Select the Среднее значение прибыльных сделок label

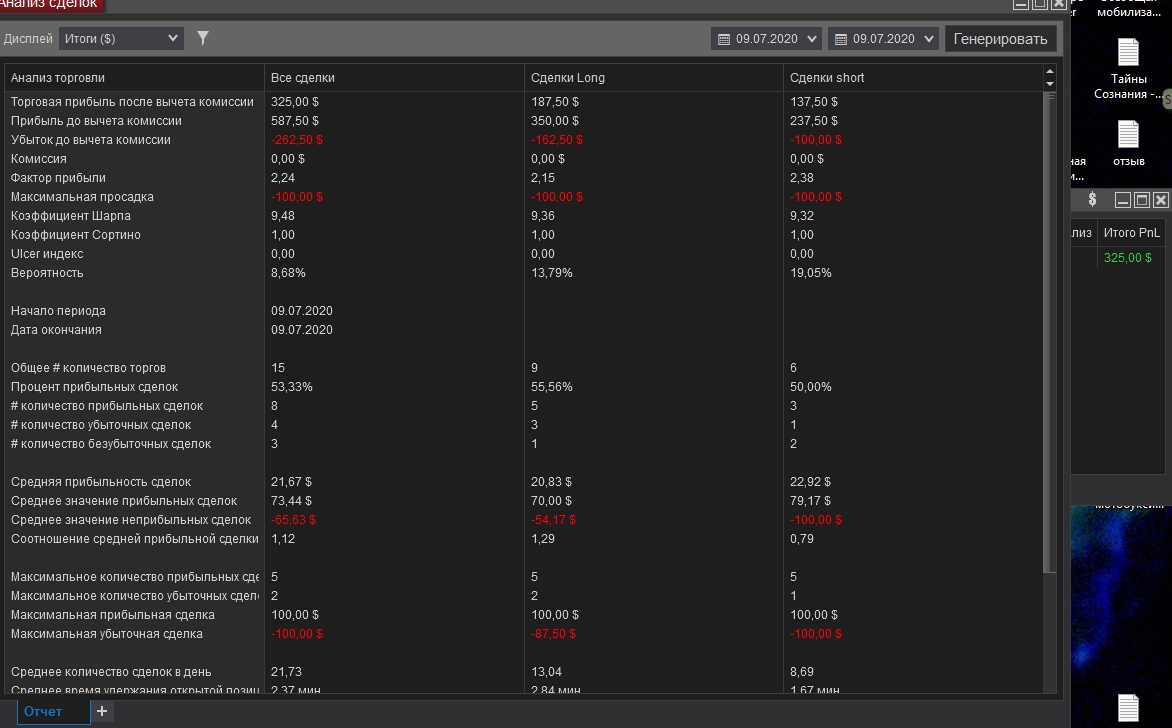pyautogui.click(x=123, y=501)
